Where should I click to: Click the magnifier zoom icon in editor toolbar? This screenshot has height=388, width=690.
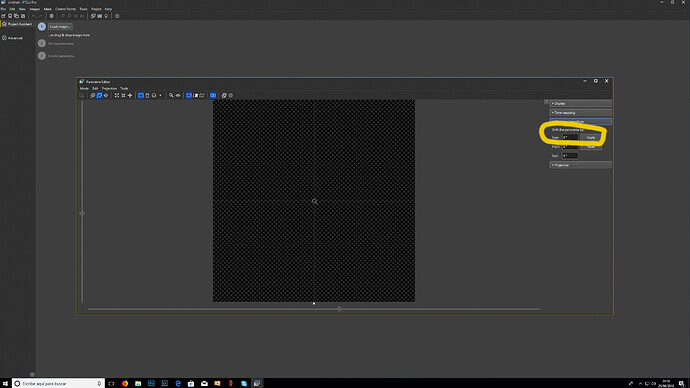tap(171, 95)
